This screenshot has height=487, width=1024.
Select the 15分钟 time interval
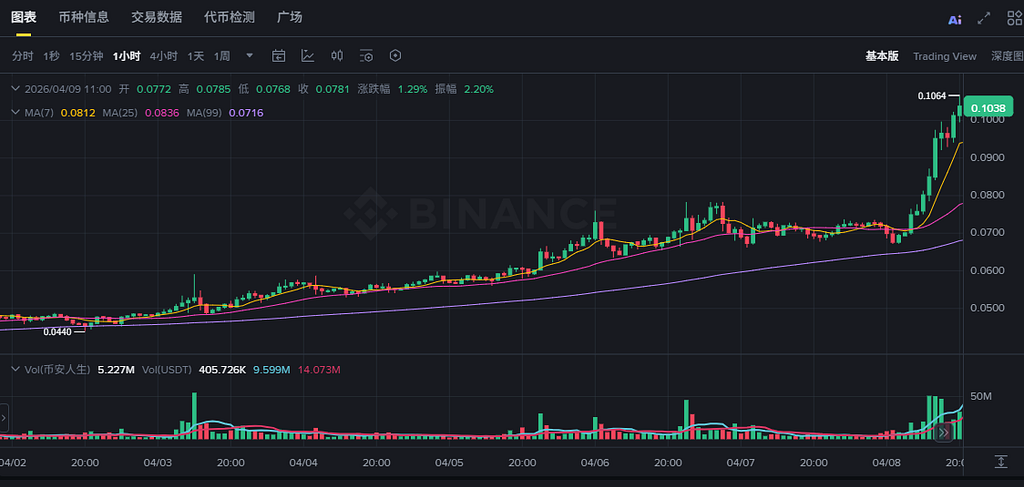click(86, 56)
